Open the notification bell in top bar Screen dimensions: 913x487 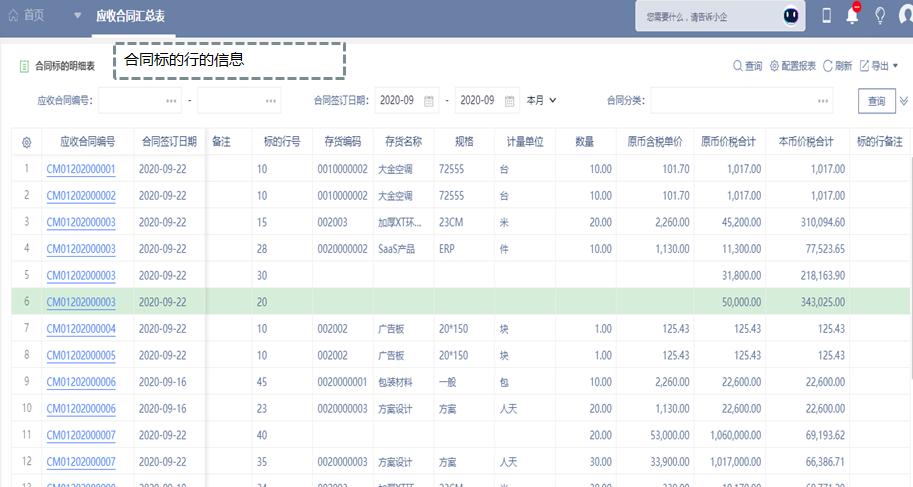pos(852,15)
